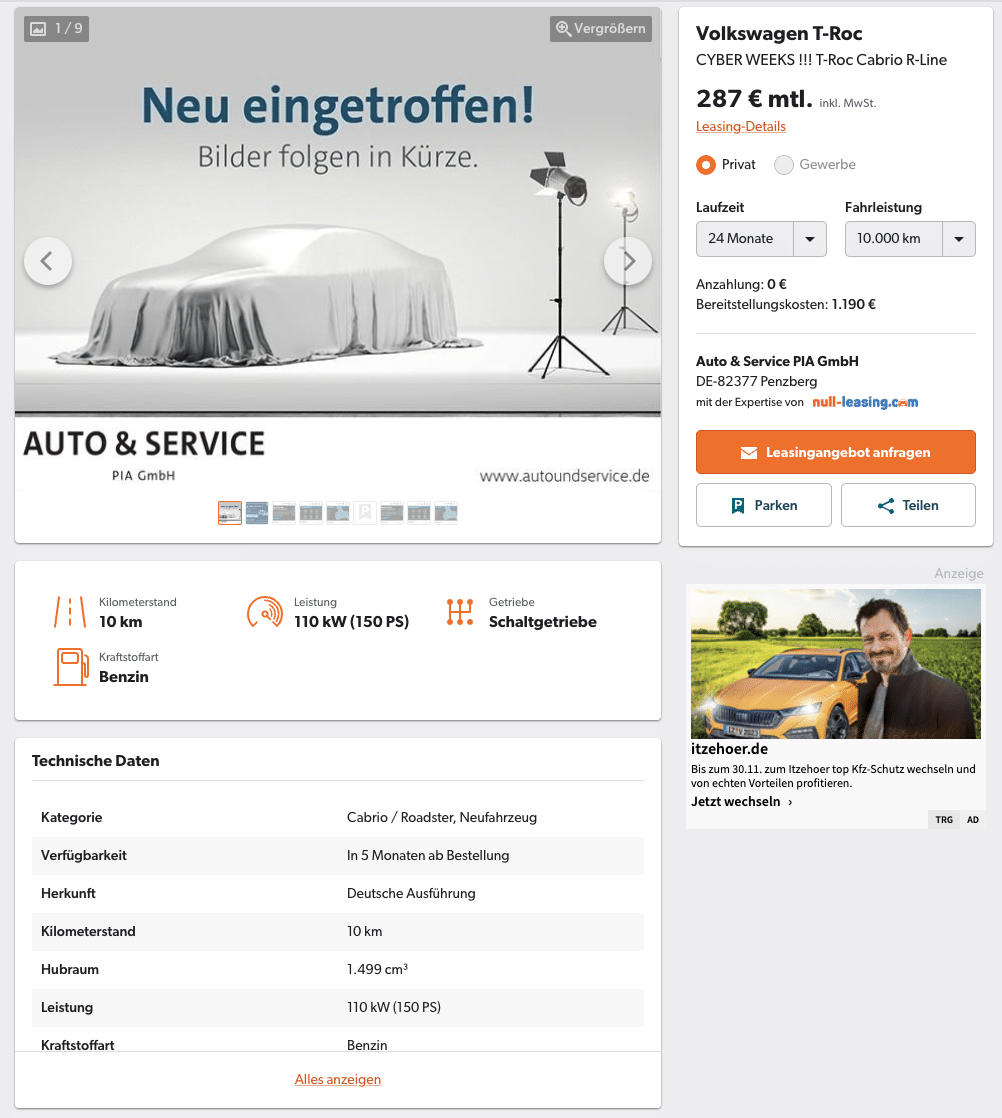
Task: Click 110 kW (150 PS) in the Technische Daten table
Action: coord(394,1007)
